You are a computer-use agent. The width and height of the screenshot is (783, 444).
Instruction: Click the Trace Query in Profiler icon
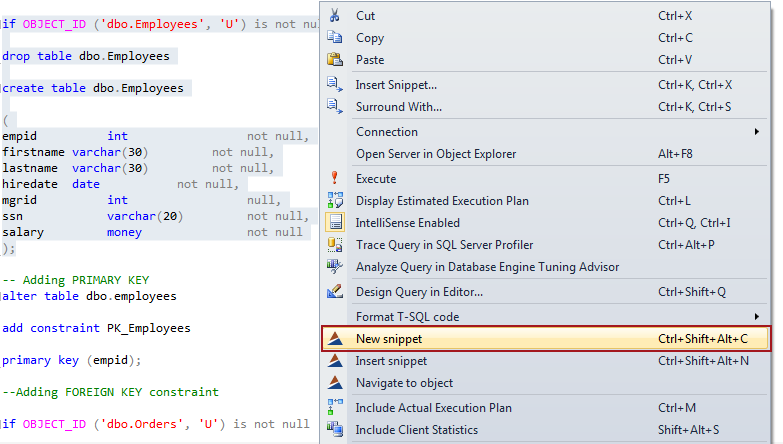coord(335,244)
